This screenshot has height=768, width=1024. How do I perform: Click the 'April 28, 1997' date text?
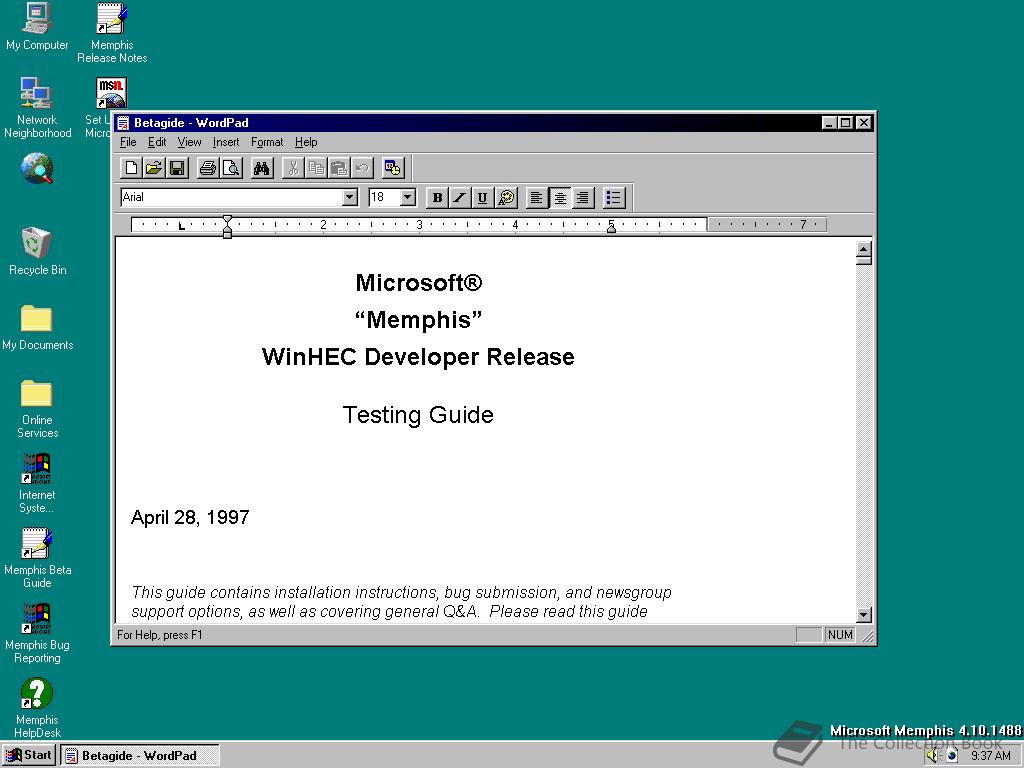(190, 517)
